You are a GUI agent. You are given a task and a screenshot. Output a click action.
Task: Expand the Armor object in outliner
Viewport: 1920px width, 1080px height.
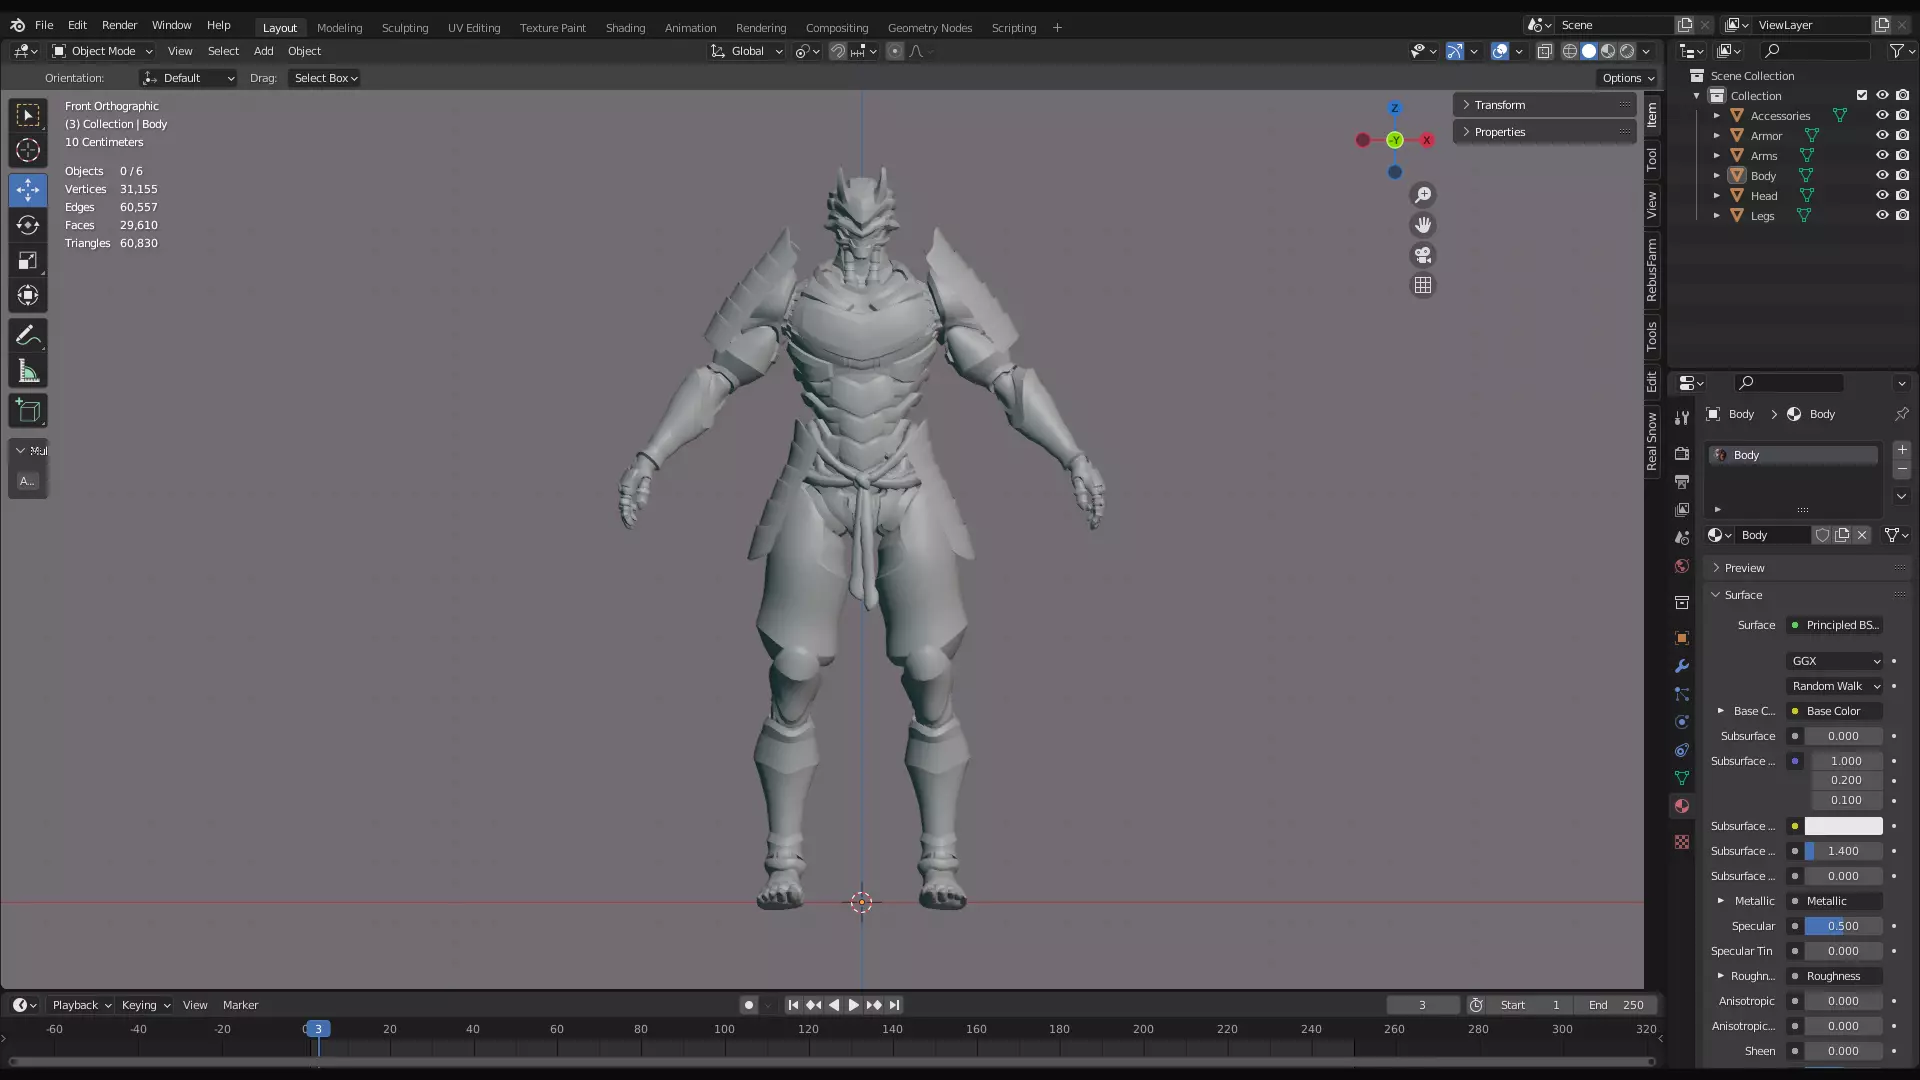(x=1716, y=135)
